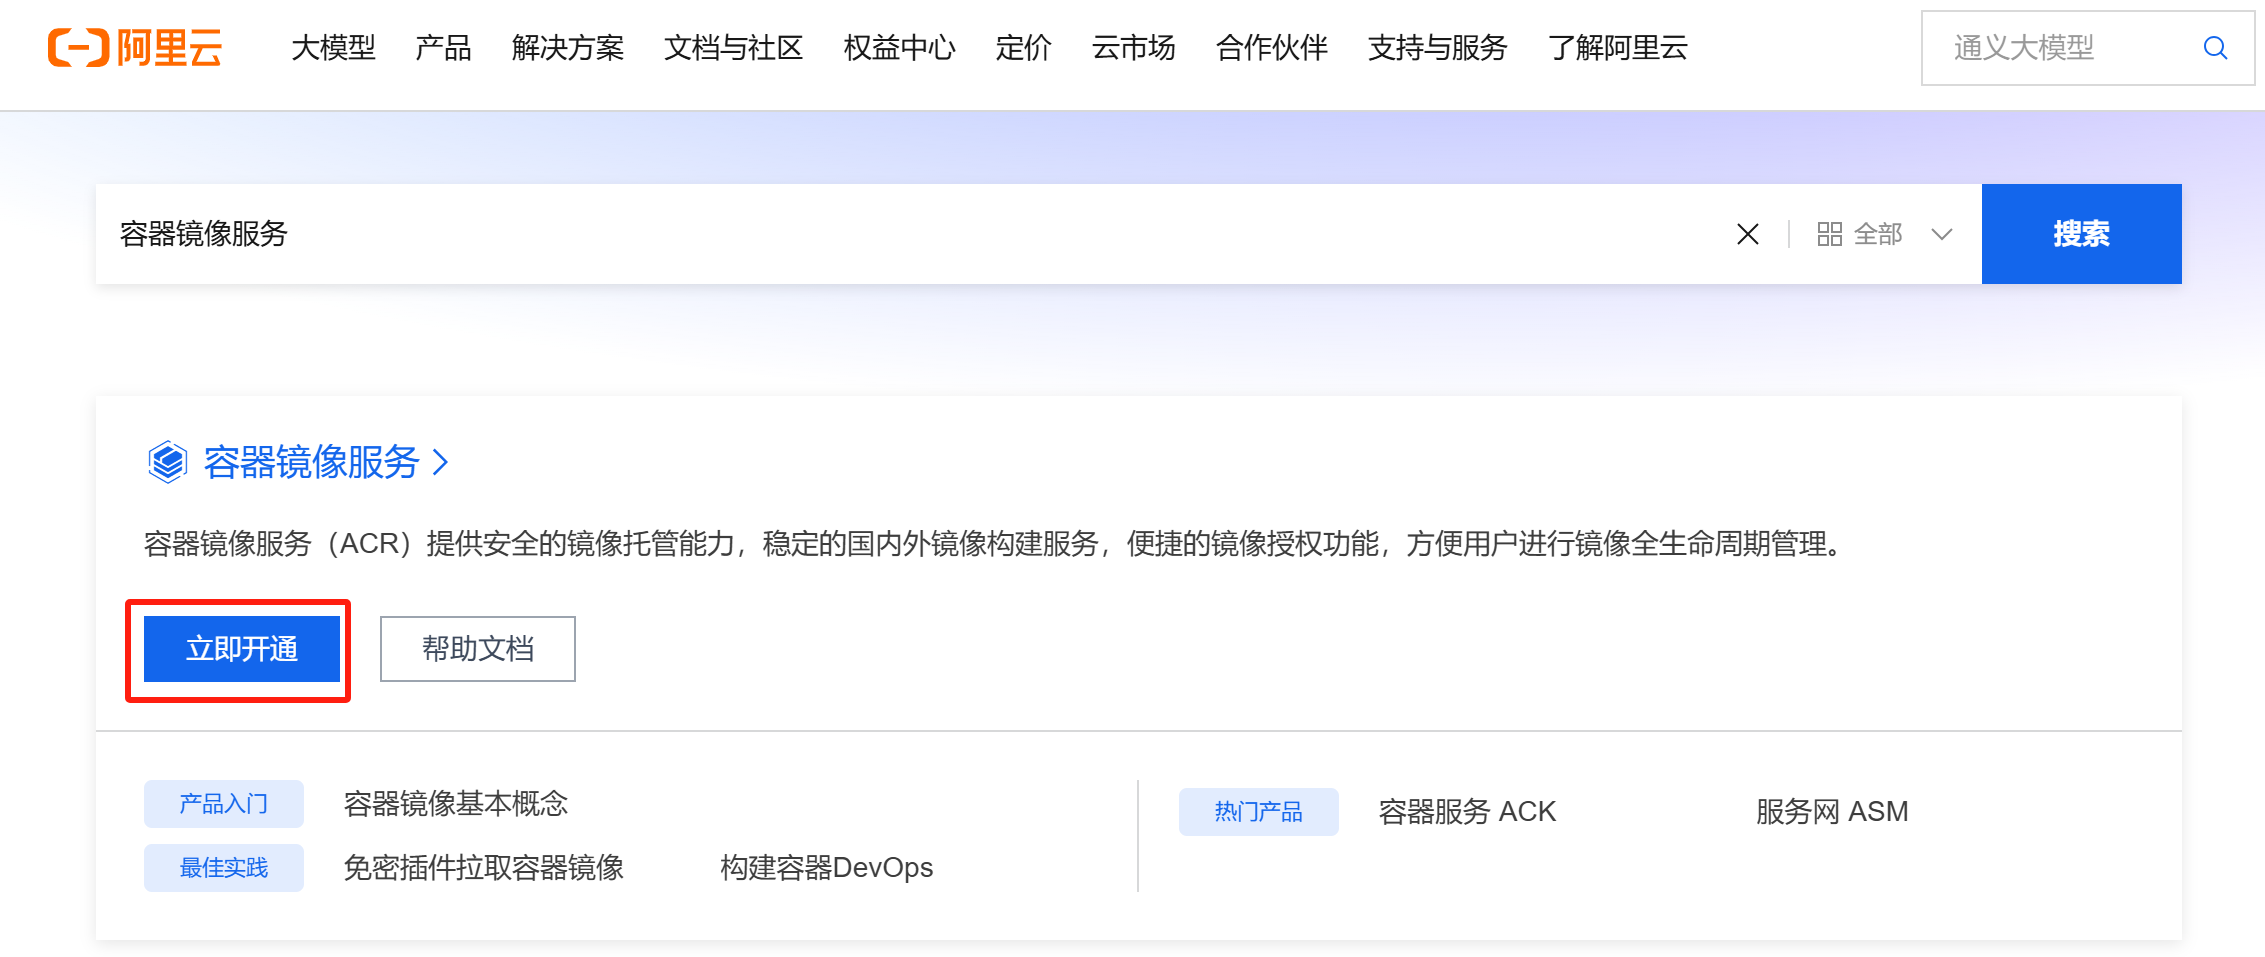Click the top search magnifier icon
This screenshot has height=957, width=2265.
(x=2215, y=48)
